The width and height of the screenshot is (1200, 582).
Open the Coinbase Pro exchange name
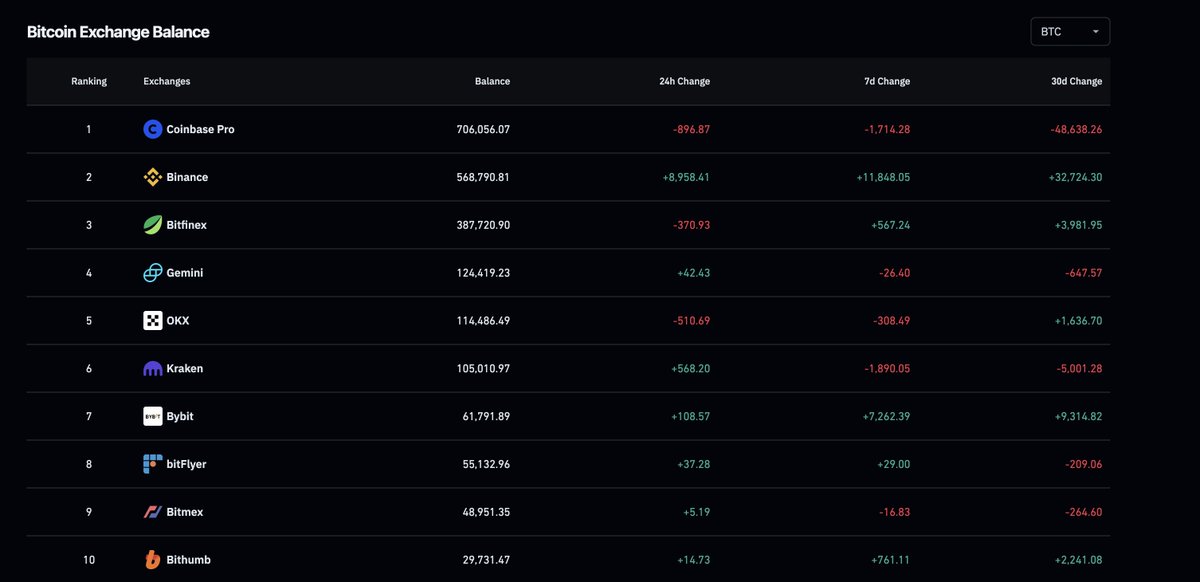201,129
